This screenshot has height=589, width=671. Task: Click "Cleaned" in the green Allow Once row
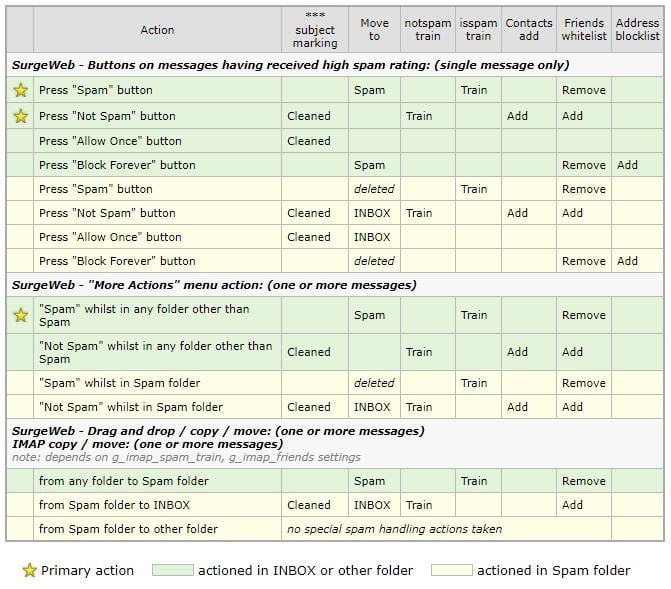pyautogui.click(x=309, y=141)
